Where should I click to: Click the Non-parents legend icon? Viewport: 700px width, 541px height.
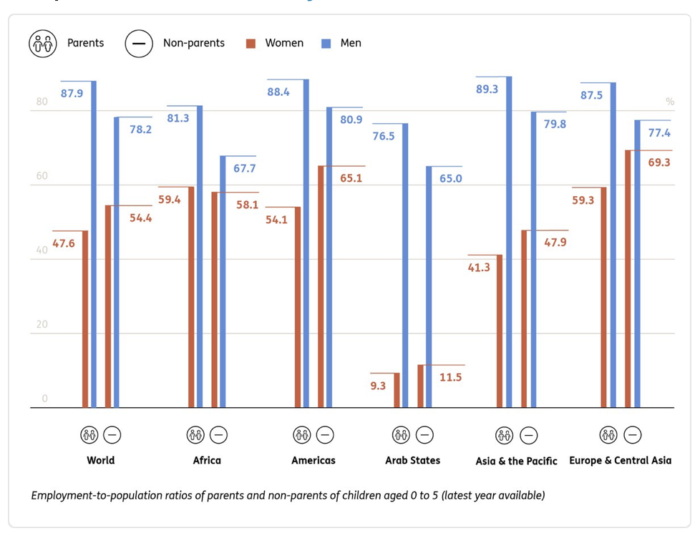[x=139, y=44]
